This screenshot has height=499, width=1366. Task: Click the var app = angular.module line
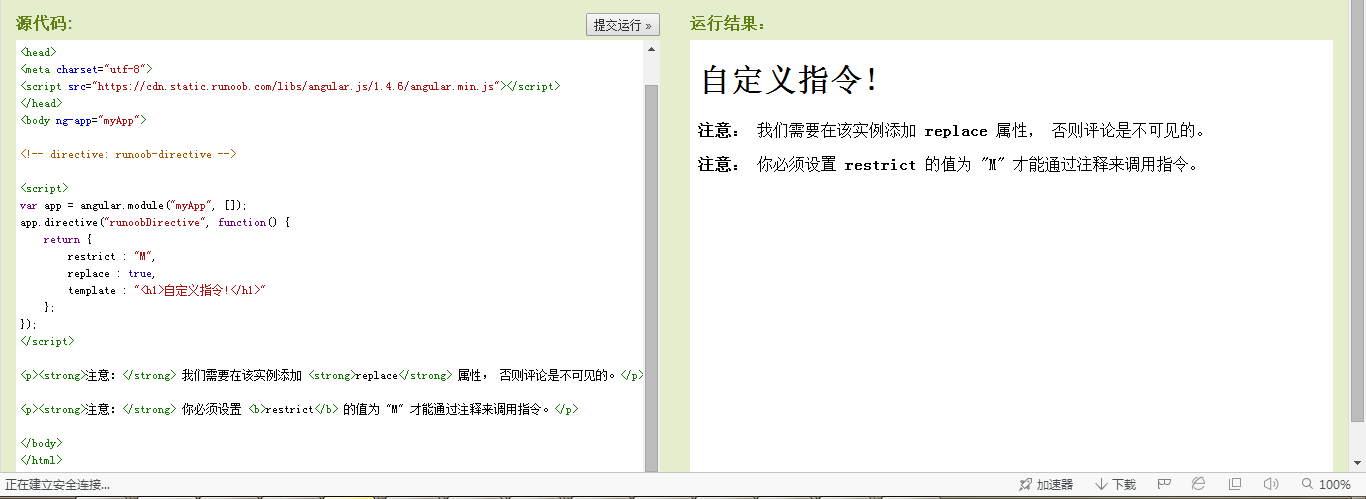coord(133,205)
